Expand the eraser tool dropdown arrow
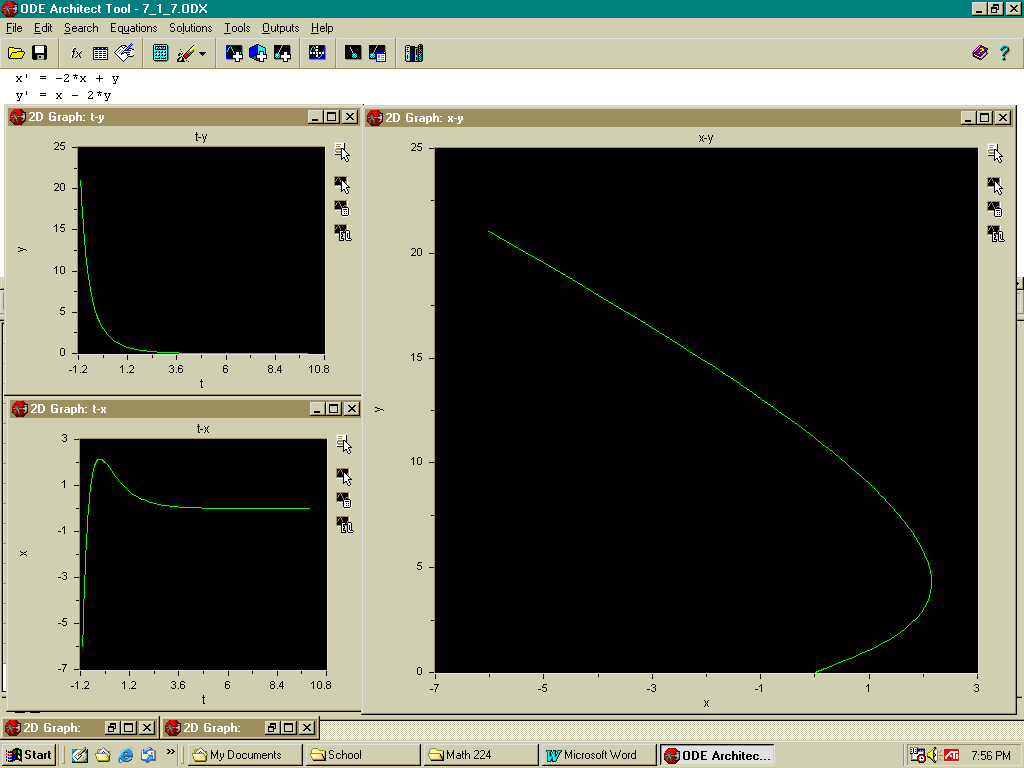The height and width of the screenshot is (768, 1024). tap(202, 54)
